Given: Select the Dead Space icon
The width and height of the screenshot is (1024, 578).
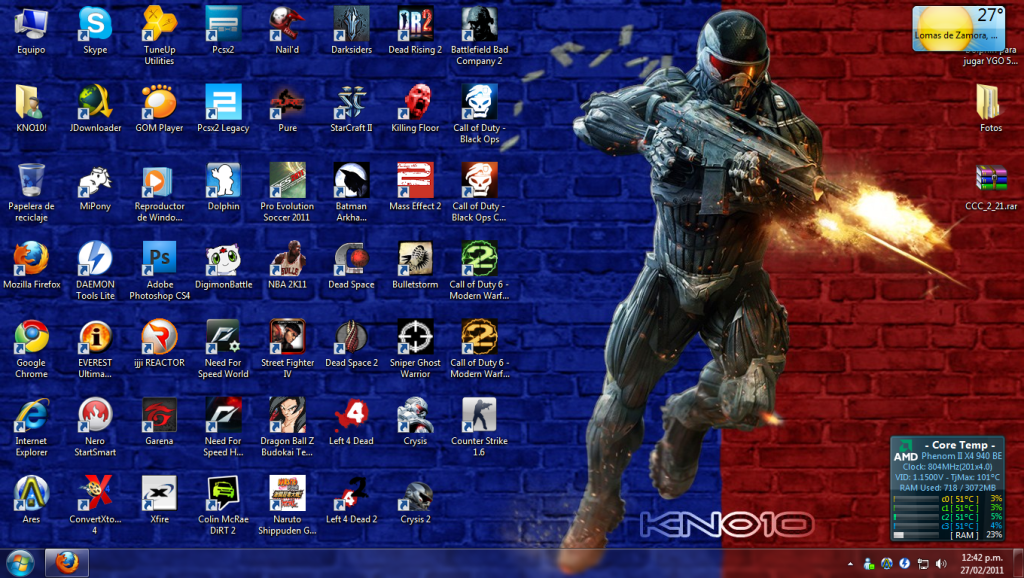Looking at the screenshot, I should (x=351, y=266).
